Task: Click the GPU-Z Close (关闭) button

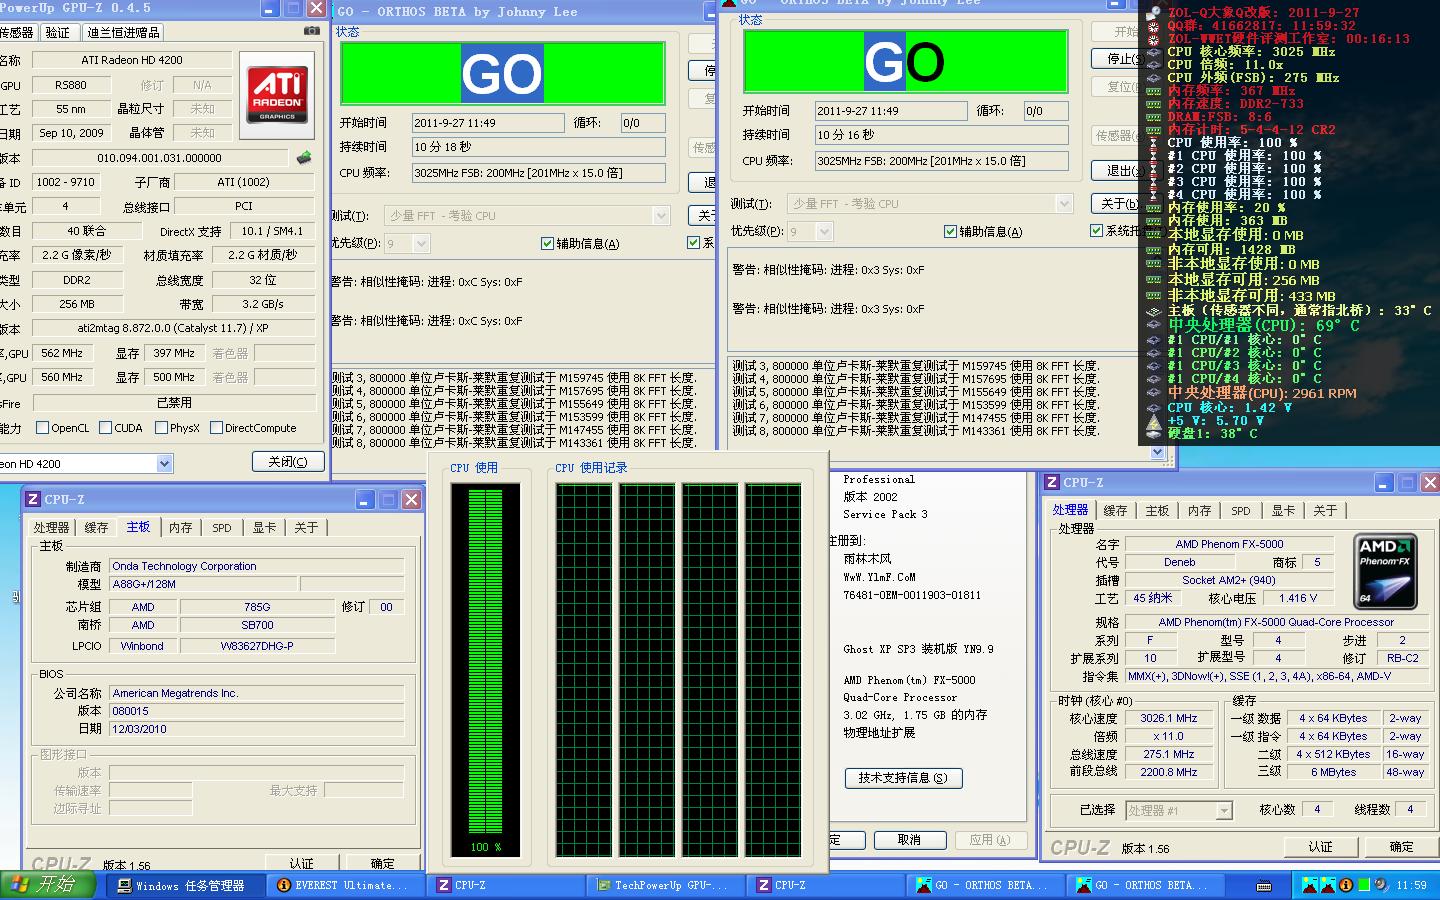Action: pyautogui.click(x=288, y=462)
